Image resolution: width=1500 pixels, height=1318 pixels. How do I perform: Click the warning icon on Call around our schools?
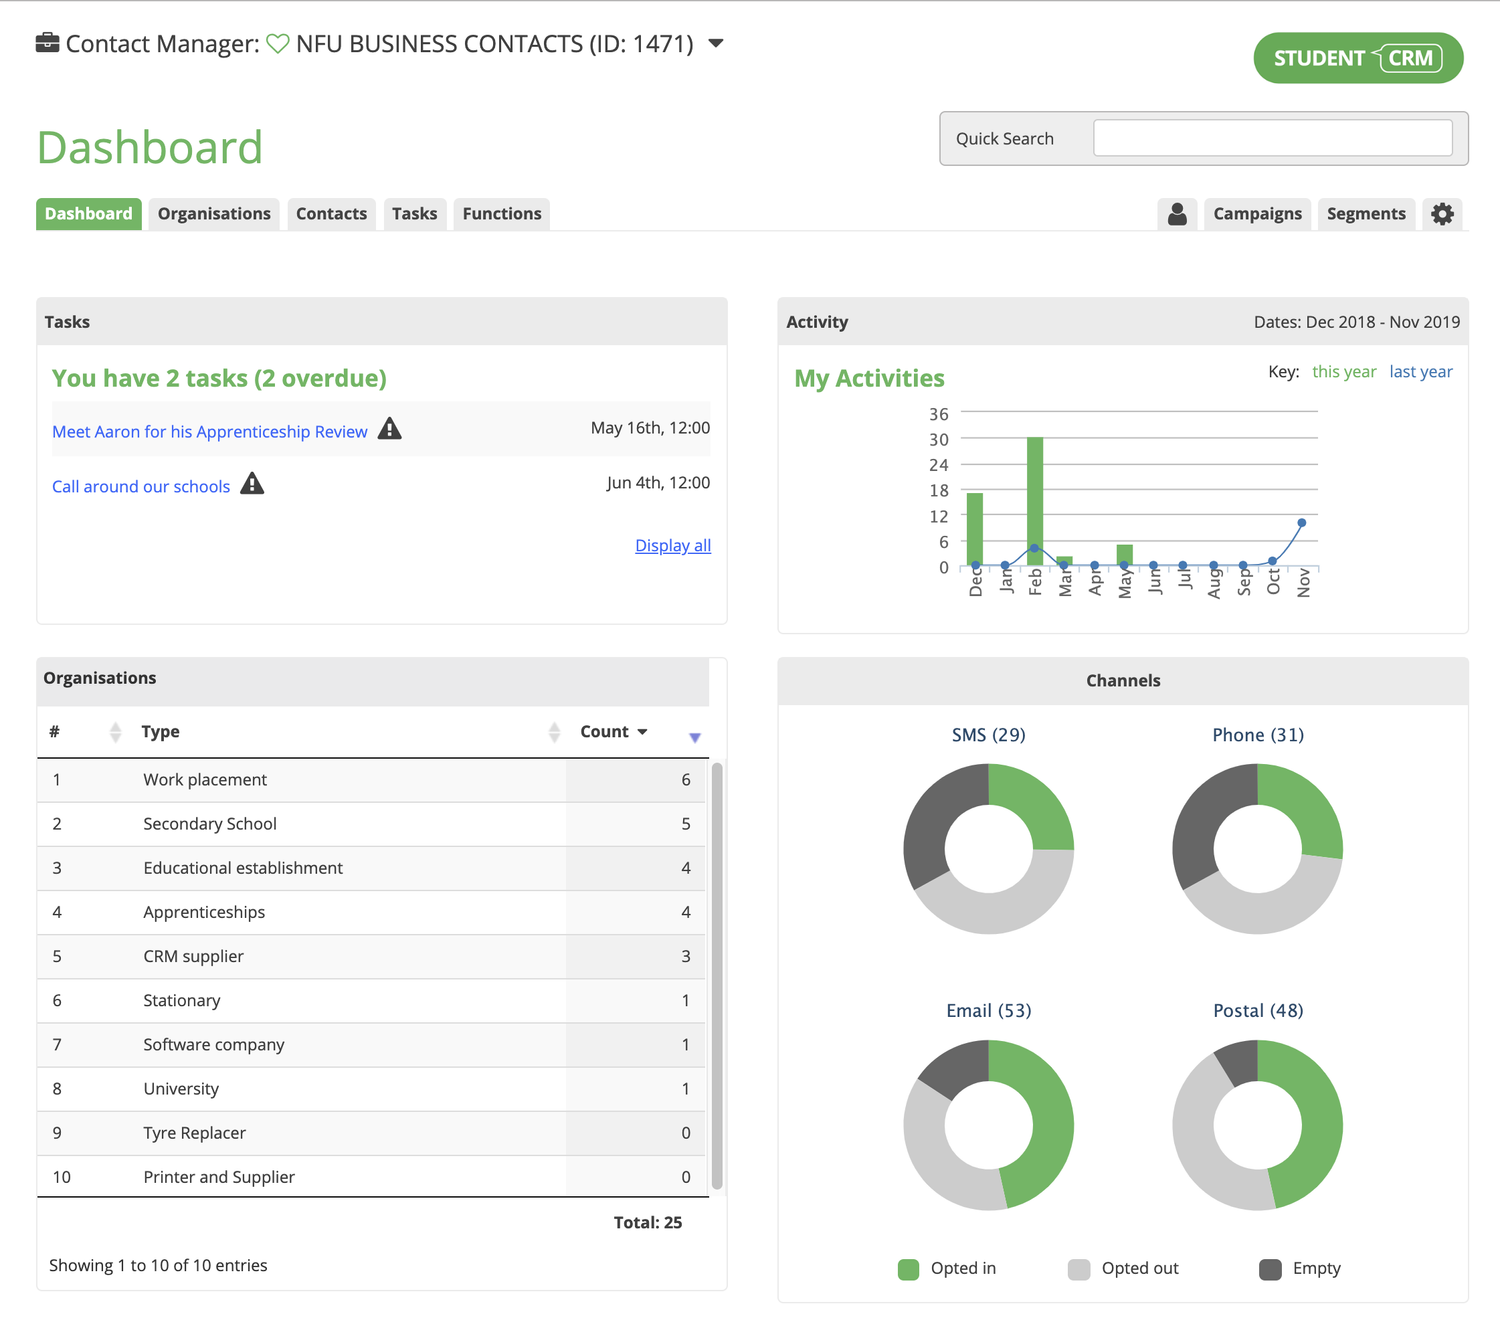(x=252, y=483)
